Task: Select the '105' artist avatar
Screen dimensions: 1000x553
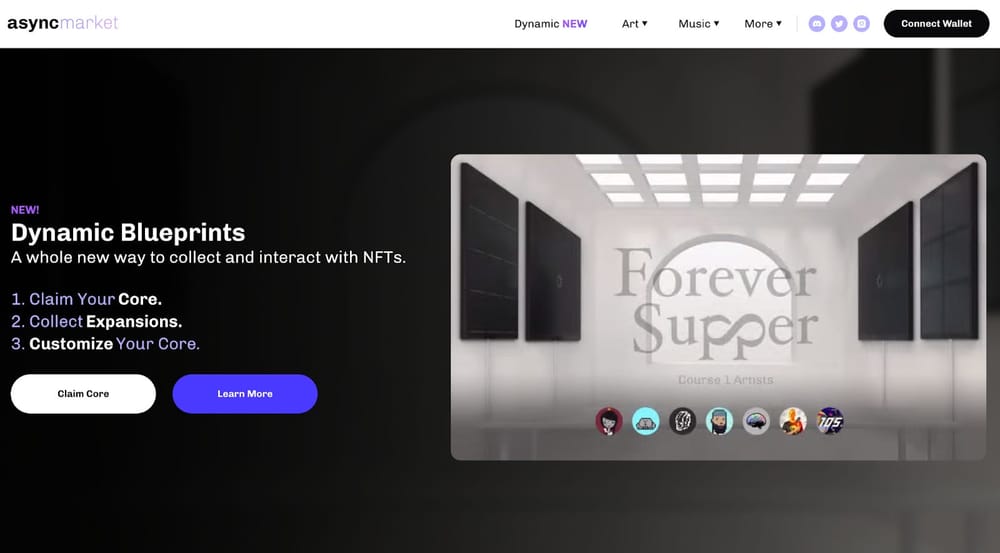Action: [830, 422]
